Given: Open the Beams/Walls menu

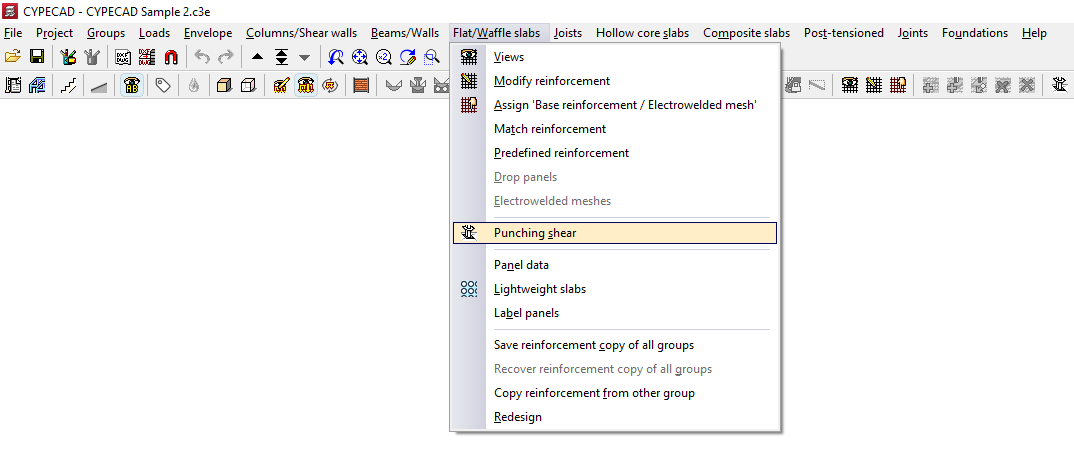Looking at the screenshot, I should pos(405,33).
